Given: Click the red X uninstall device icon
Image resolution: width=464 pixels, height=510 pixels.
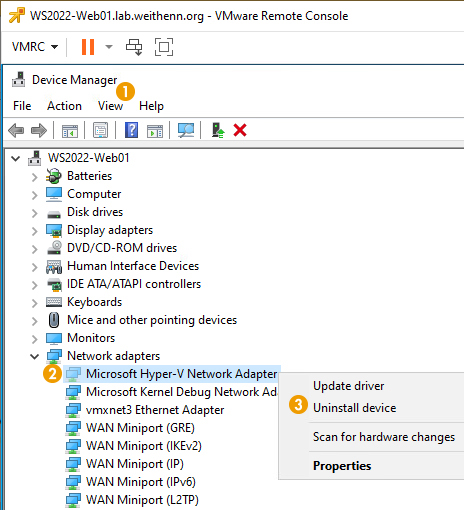Looking at the screenshot, I should pyautogui.click(x=240, y=130).
